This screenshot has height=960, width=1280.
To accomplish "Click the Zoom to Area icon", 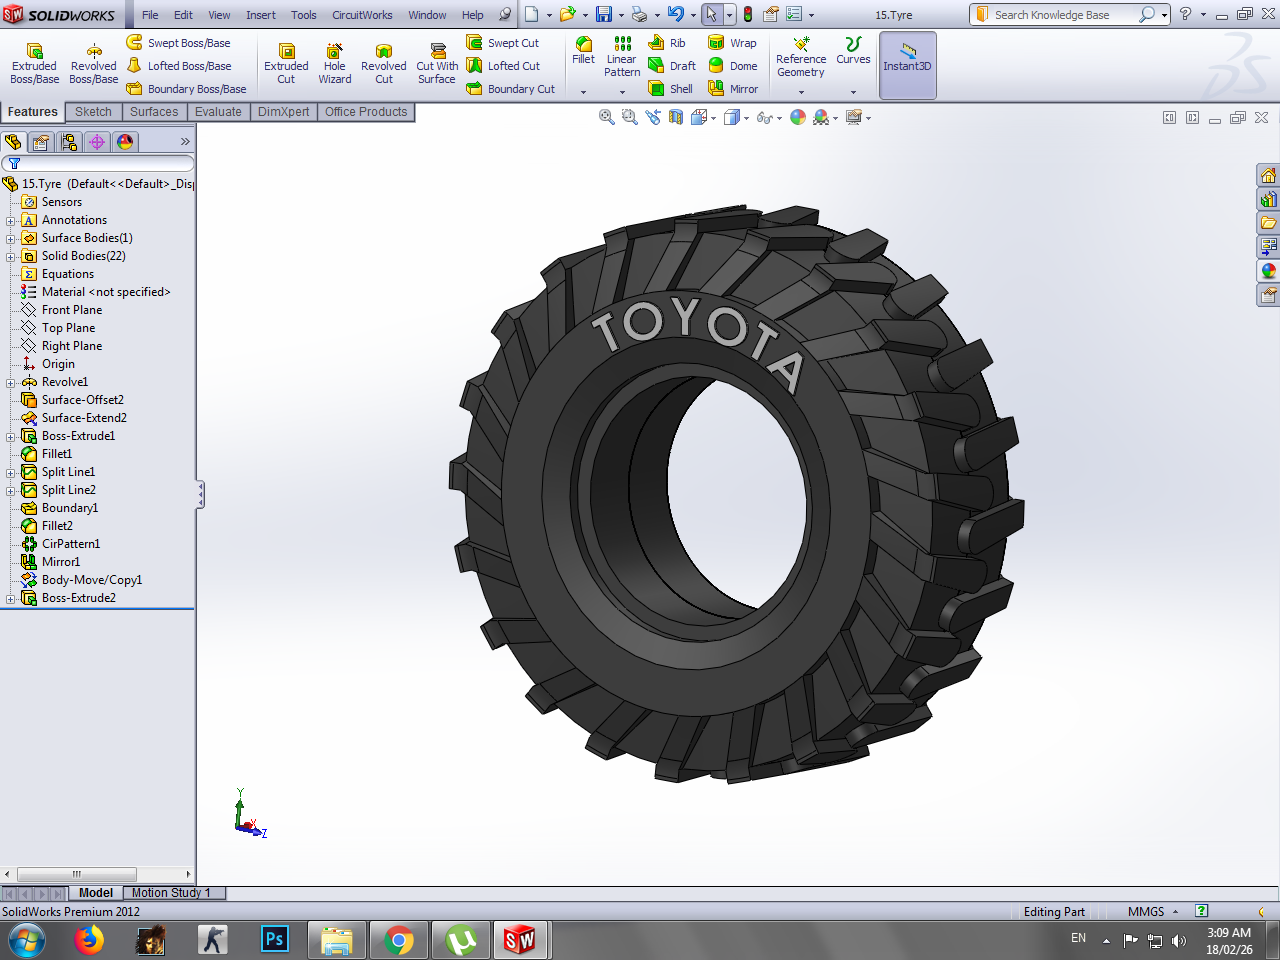I will [x=629, y=117].
